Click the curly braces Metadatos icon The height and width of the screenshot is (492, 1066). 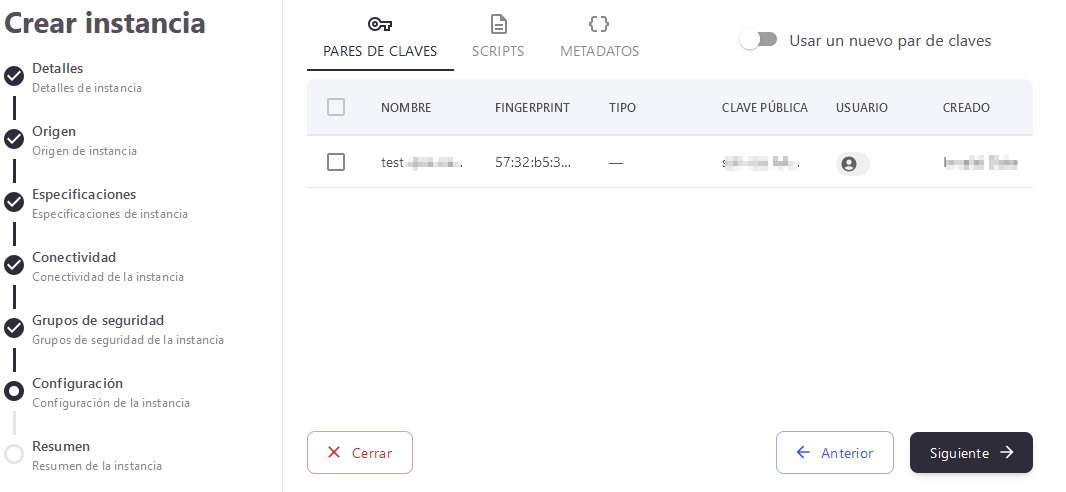(599, 24)
